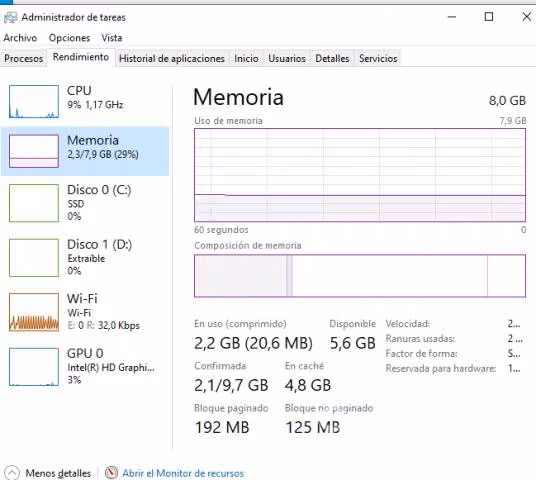Click the Task Manager title bar icon
536x480 pixels.
(x=10, y=17)
